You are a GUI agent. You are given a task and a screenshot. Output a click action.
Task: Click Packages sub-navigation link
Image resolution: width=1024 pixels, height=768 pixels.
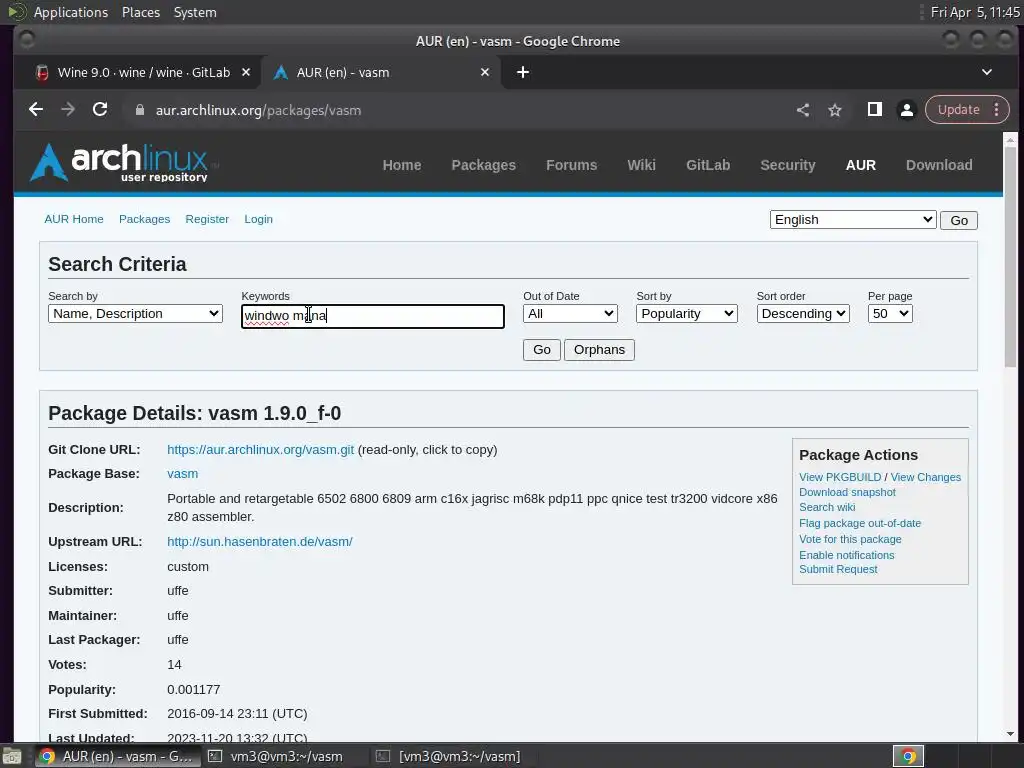[144, 219]
